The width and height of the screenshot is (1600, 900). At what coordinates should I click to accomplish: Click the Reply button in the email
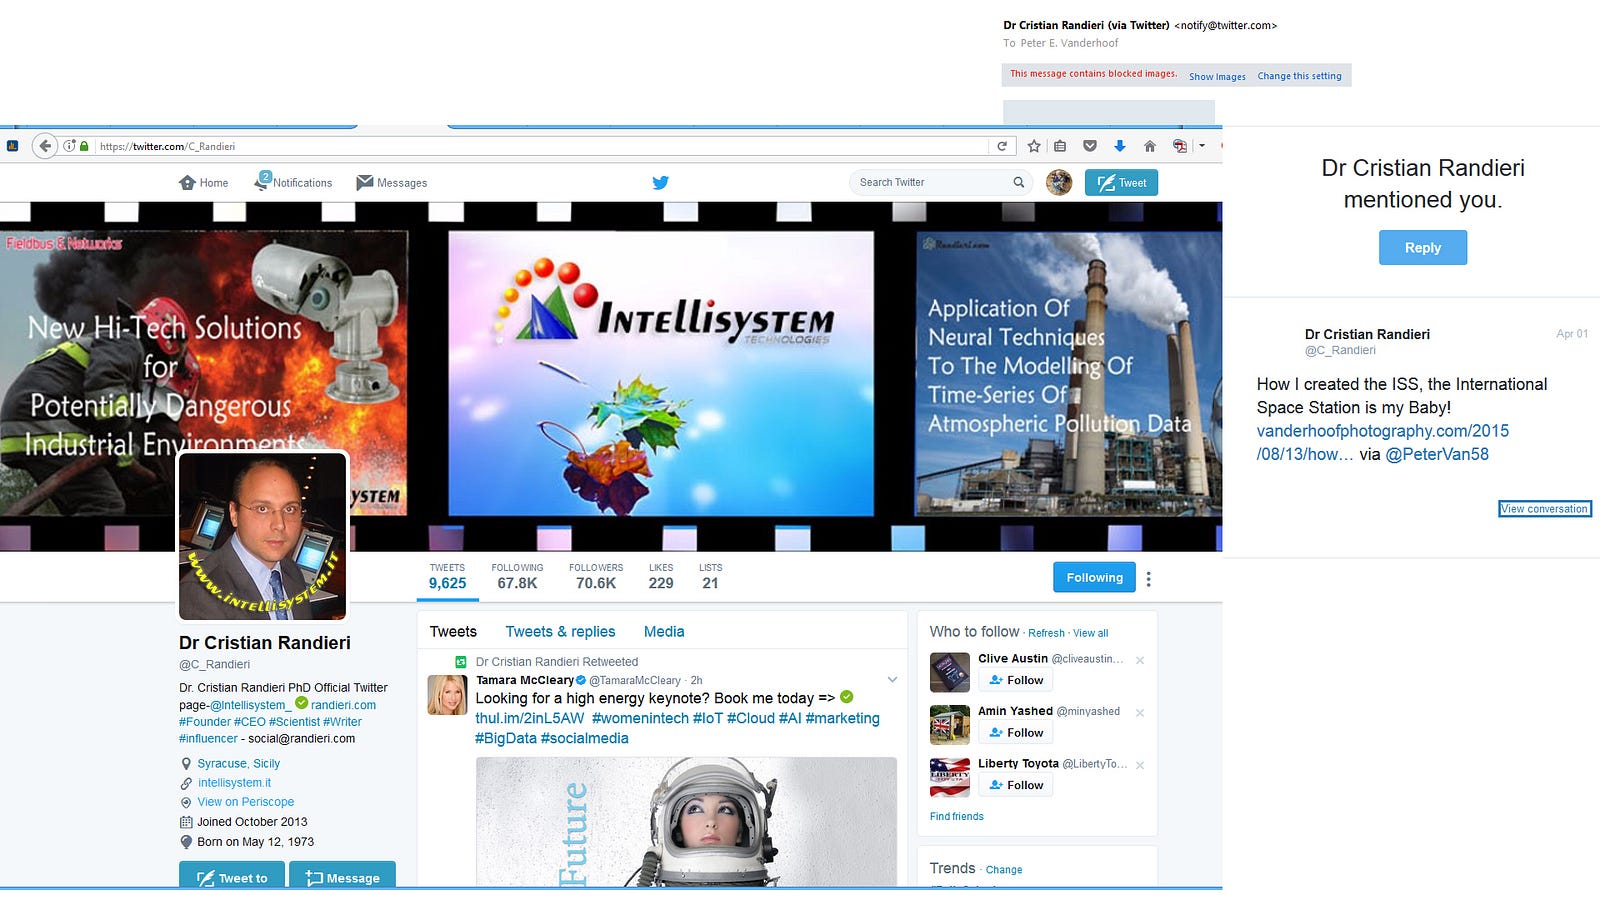pyautogui.click(x=1422, y=247)
